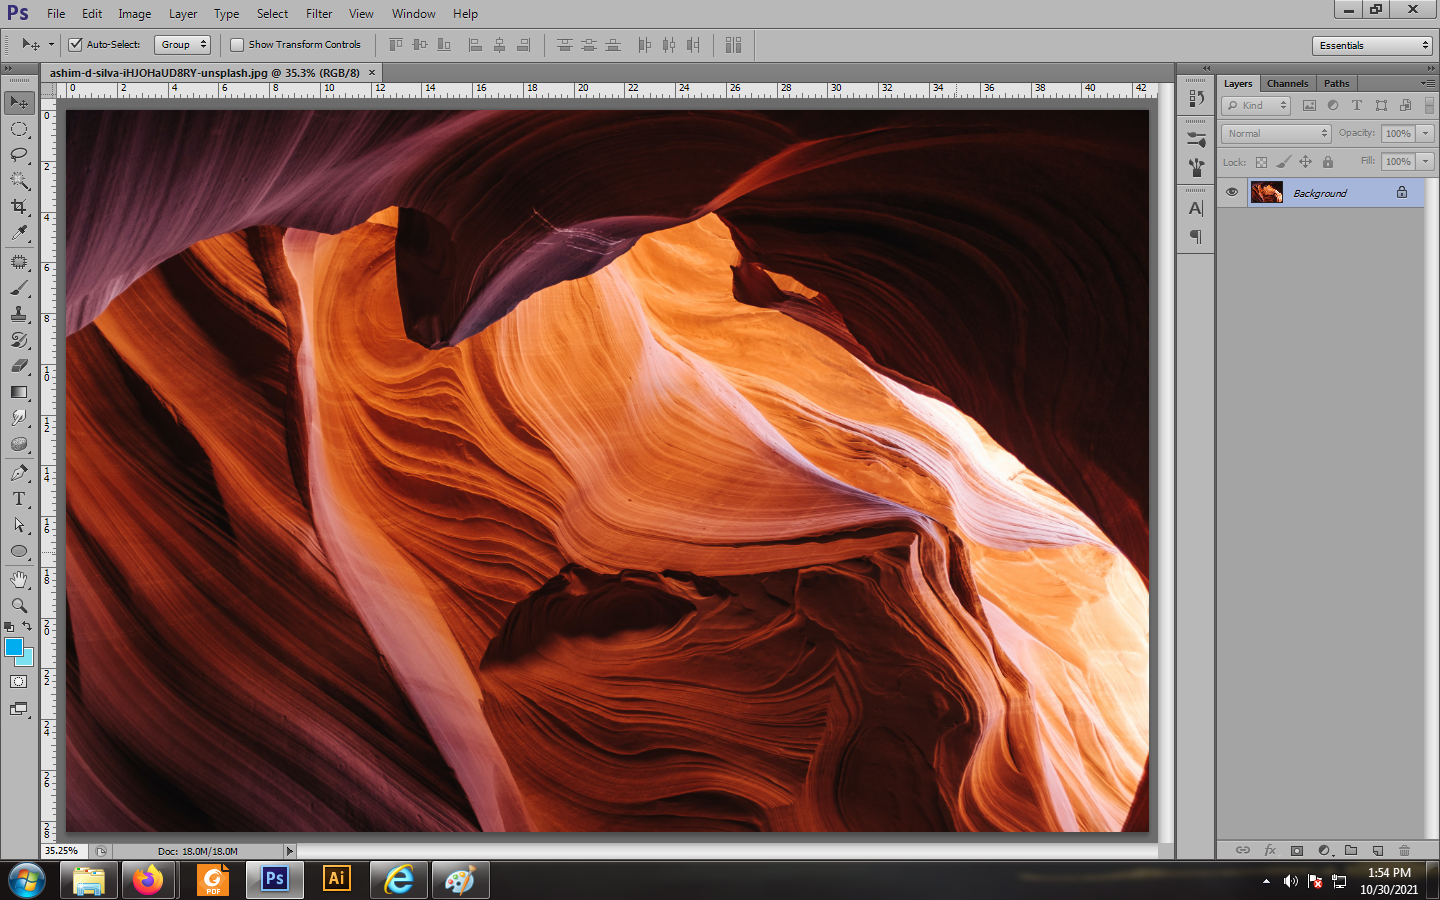Open the Filter menu
Screen dimensions: 1440x900
(319, 14)
